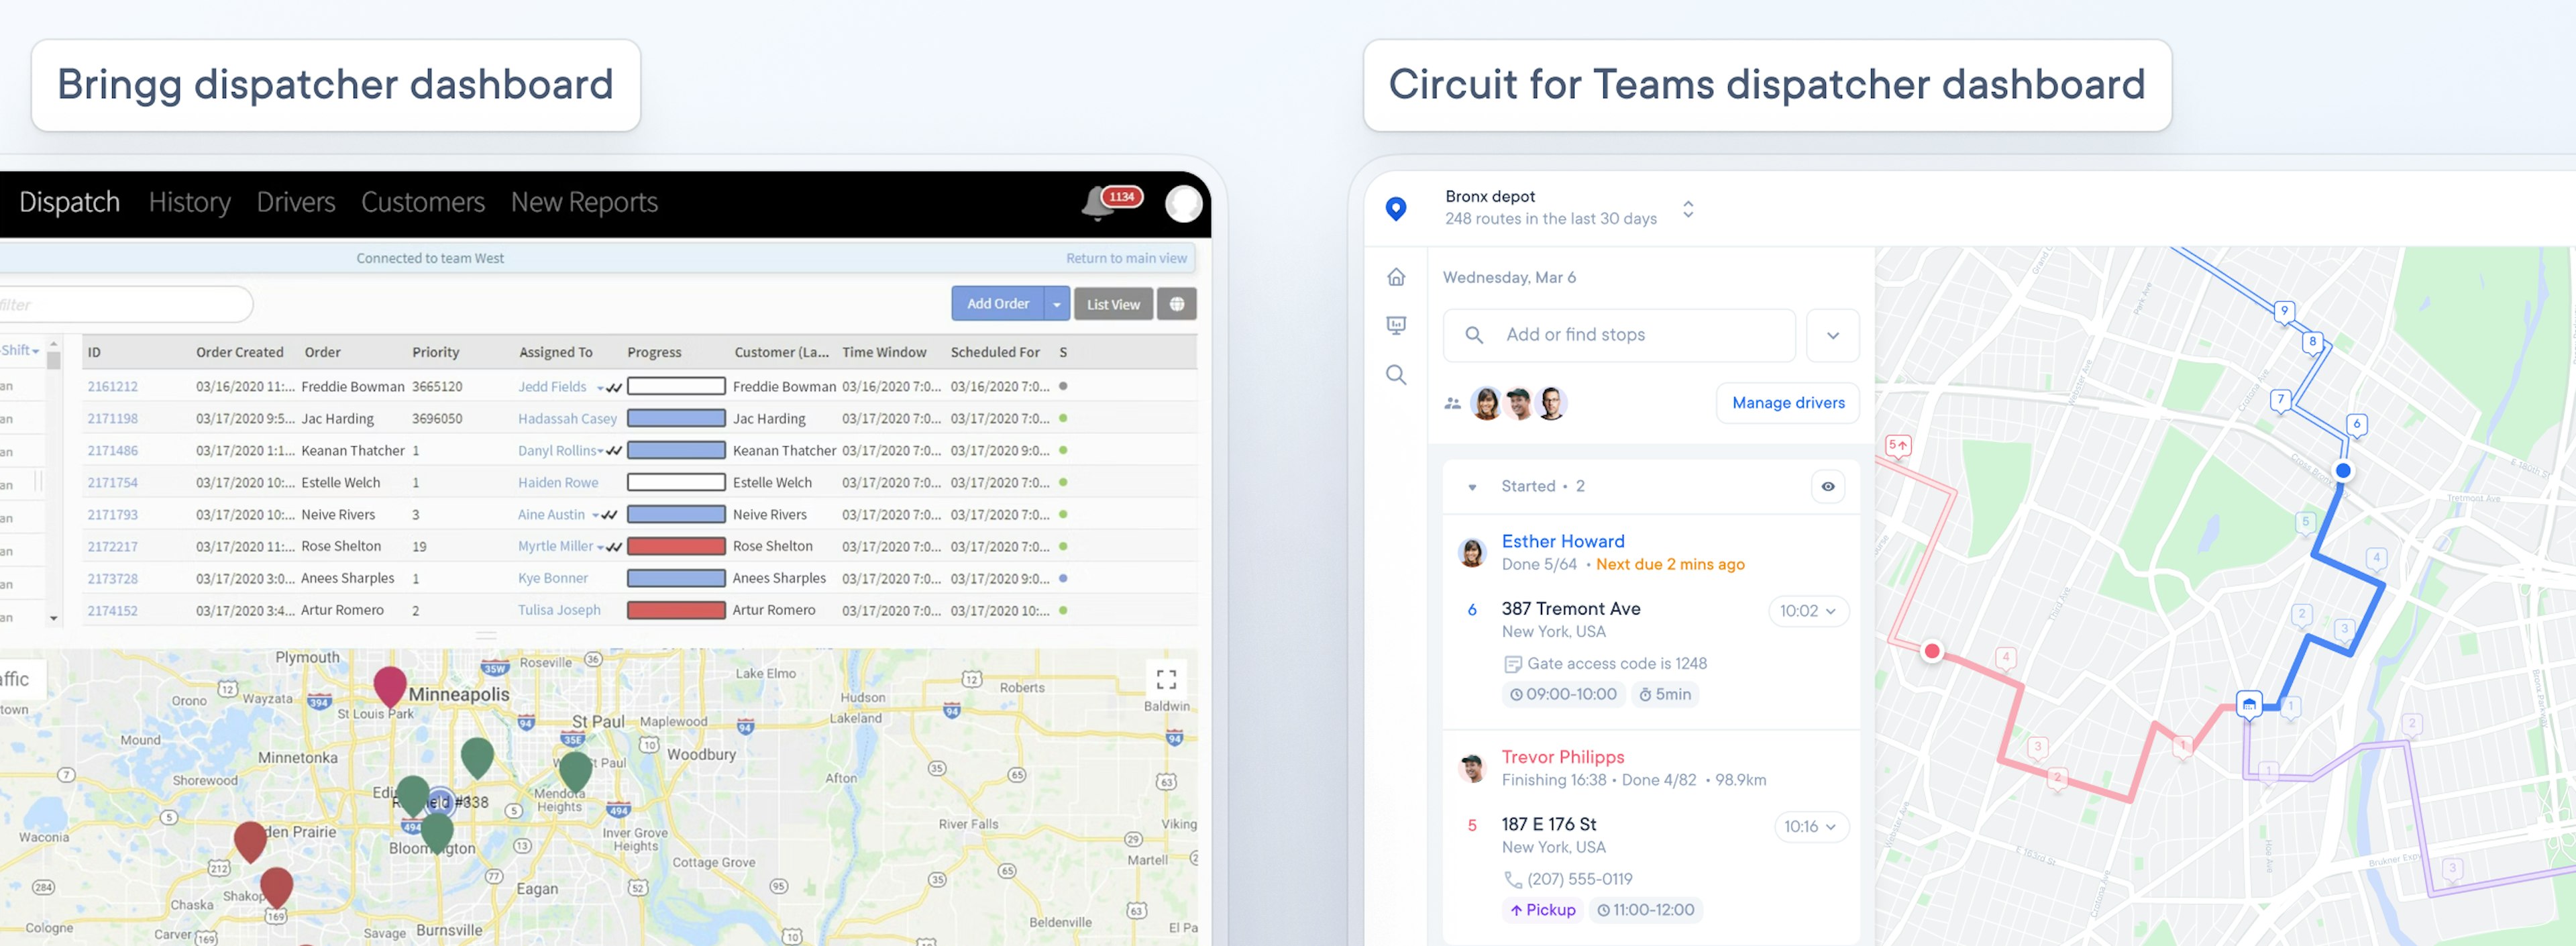Select the Dispatch tab in Bringg
The image size is (2576, 946).
(69, 202)
